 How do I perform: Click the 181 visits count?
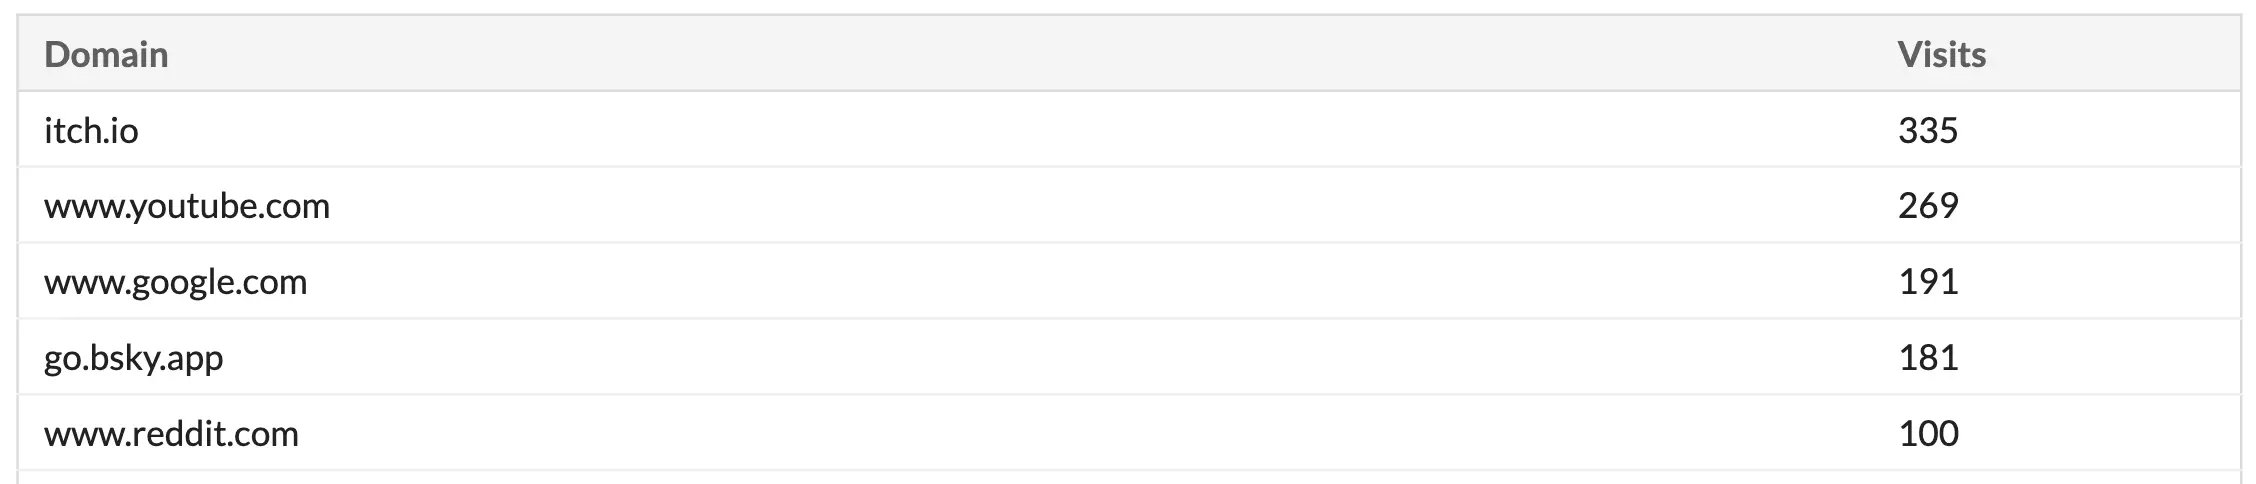click(1927, 358)
